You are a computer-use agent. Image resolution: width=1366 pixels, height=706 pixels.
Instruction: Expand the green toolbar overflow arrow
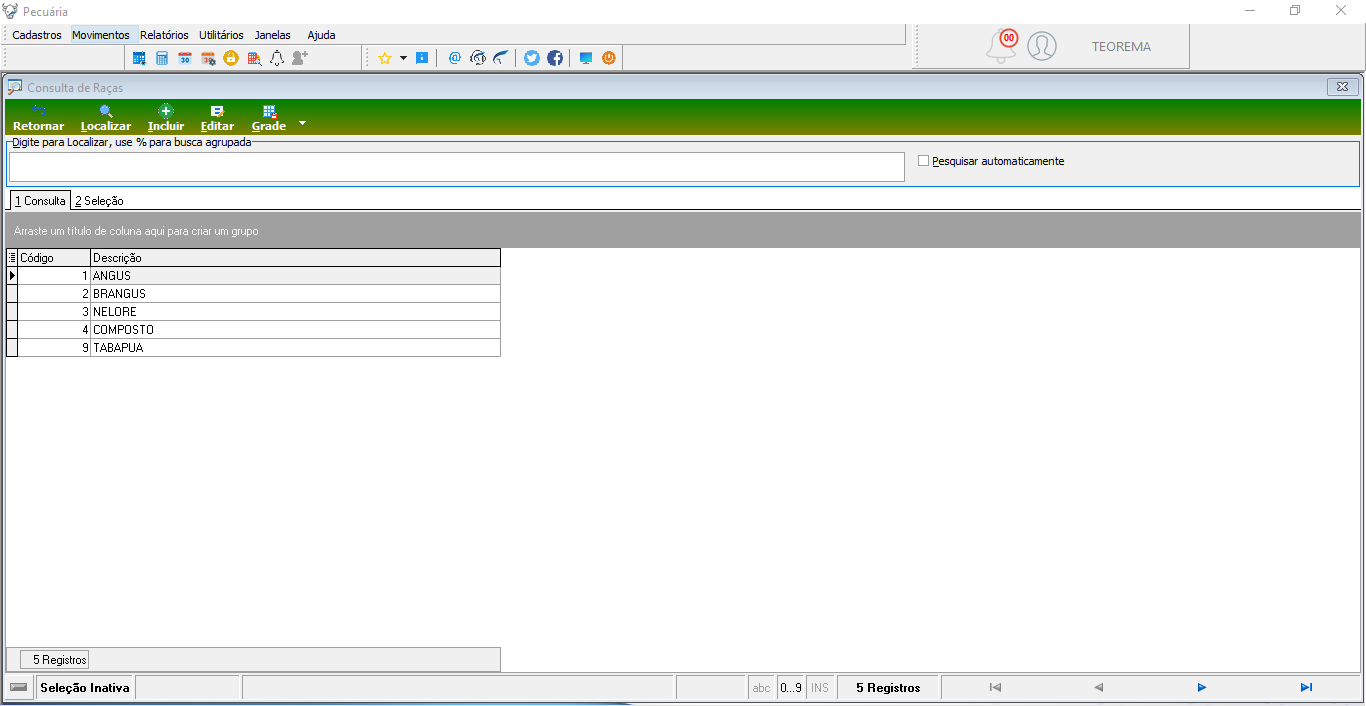pyautogui.click(x=302, y=124)
